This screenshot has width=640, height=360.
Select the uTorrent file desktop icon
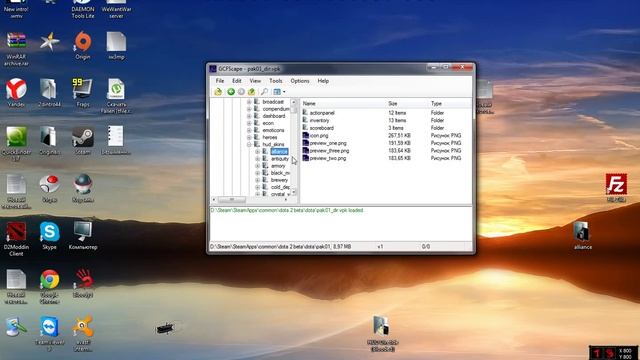click(x=116, y=96)
